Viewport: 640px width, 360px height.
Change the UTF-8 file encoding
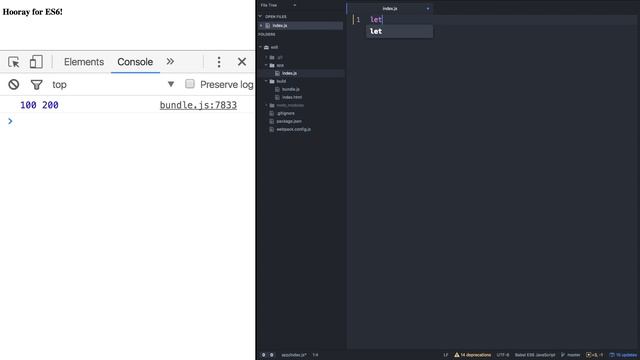click(502, 355)
